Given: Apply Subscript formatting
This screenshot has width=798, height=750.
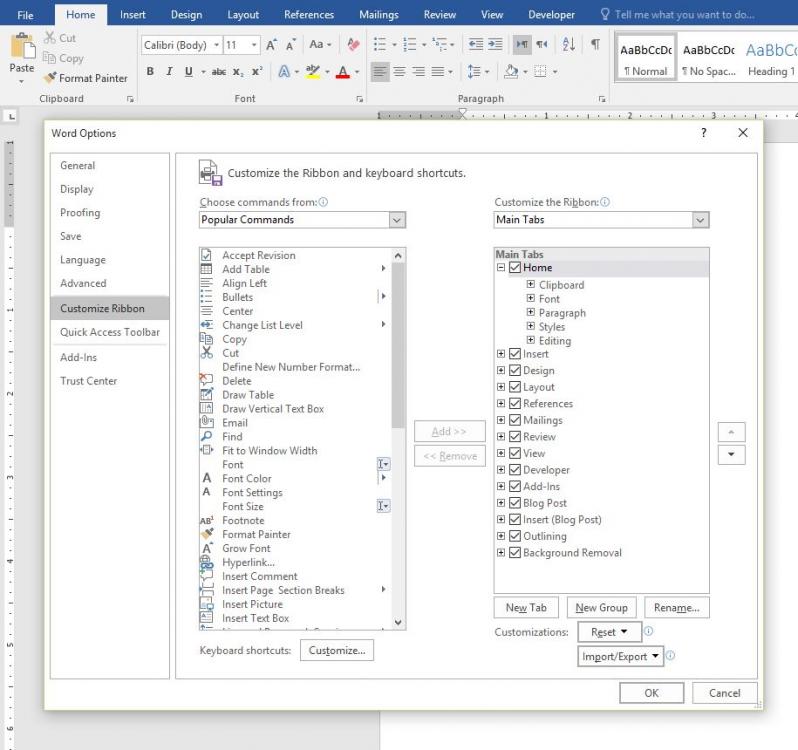Looking at the screenshot, I should point(238,72).
